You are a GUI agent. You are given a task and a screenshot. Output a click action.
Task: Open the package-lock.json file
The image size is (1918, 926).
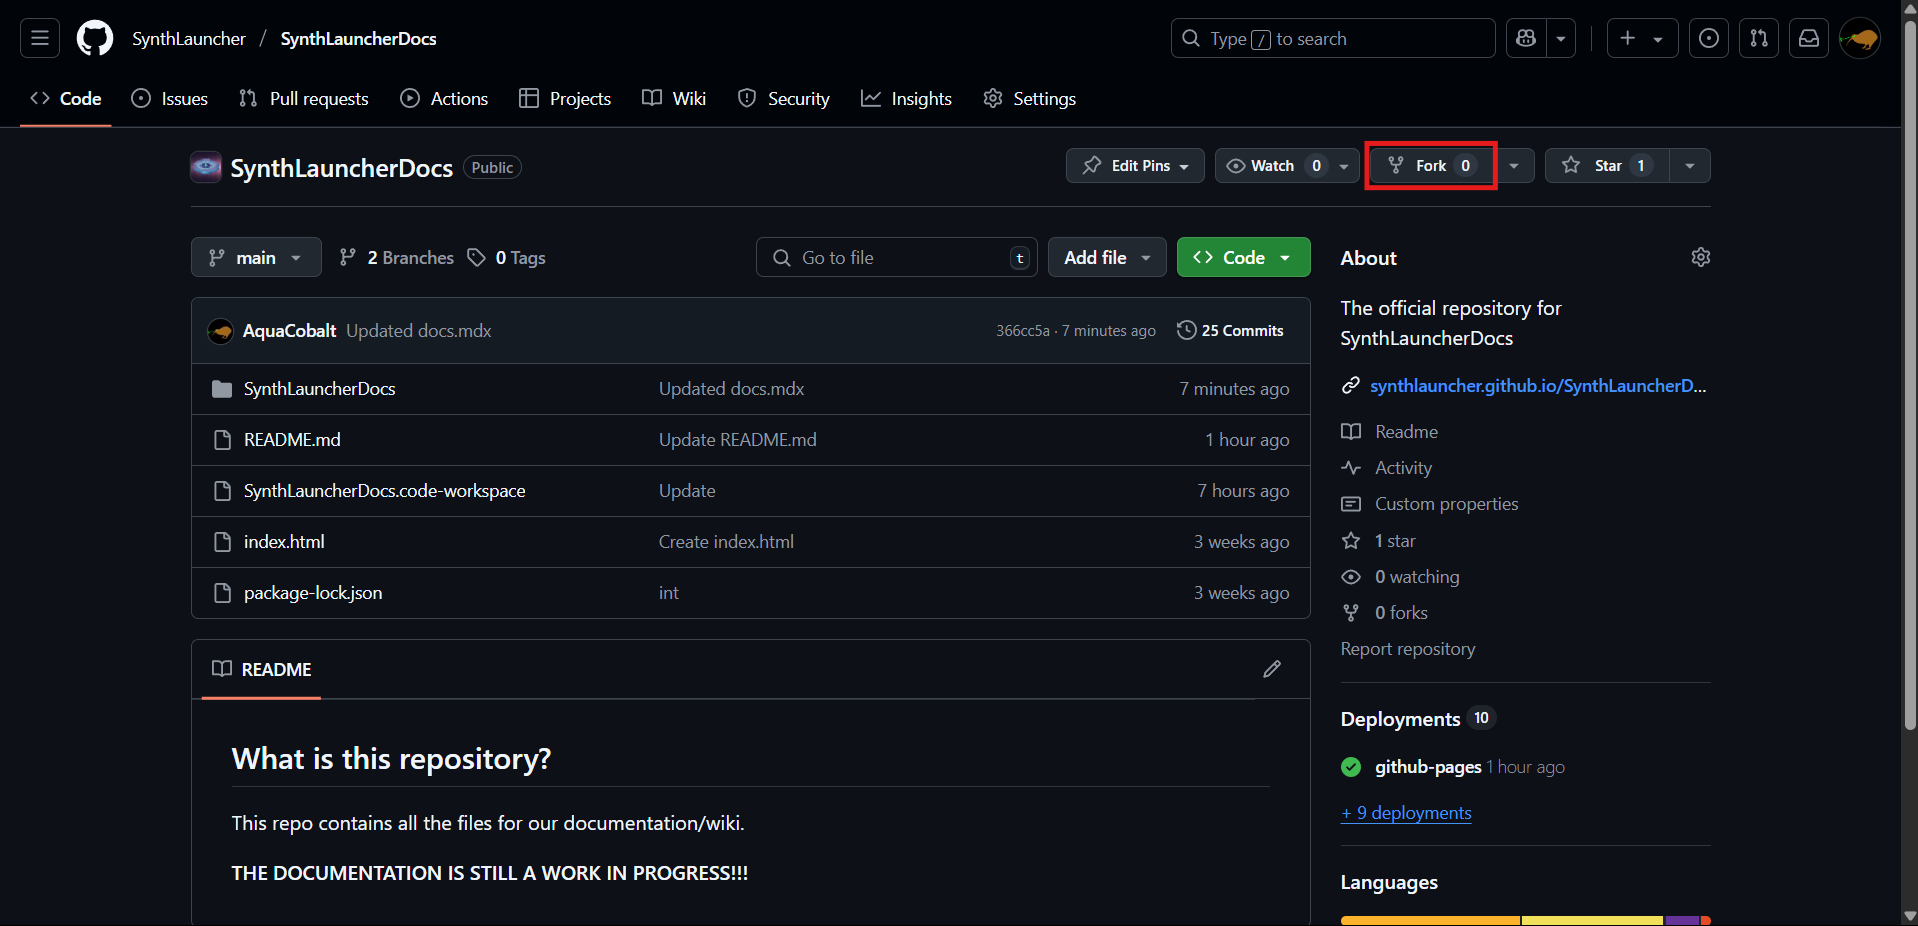tap(312, 593)
